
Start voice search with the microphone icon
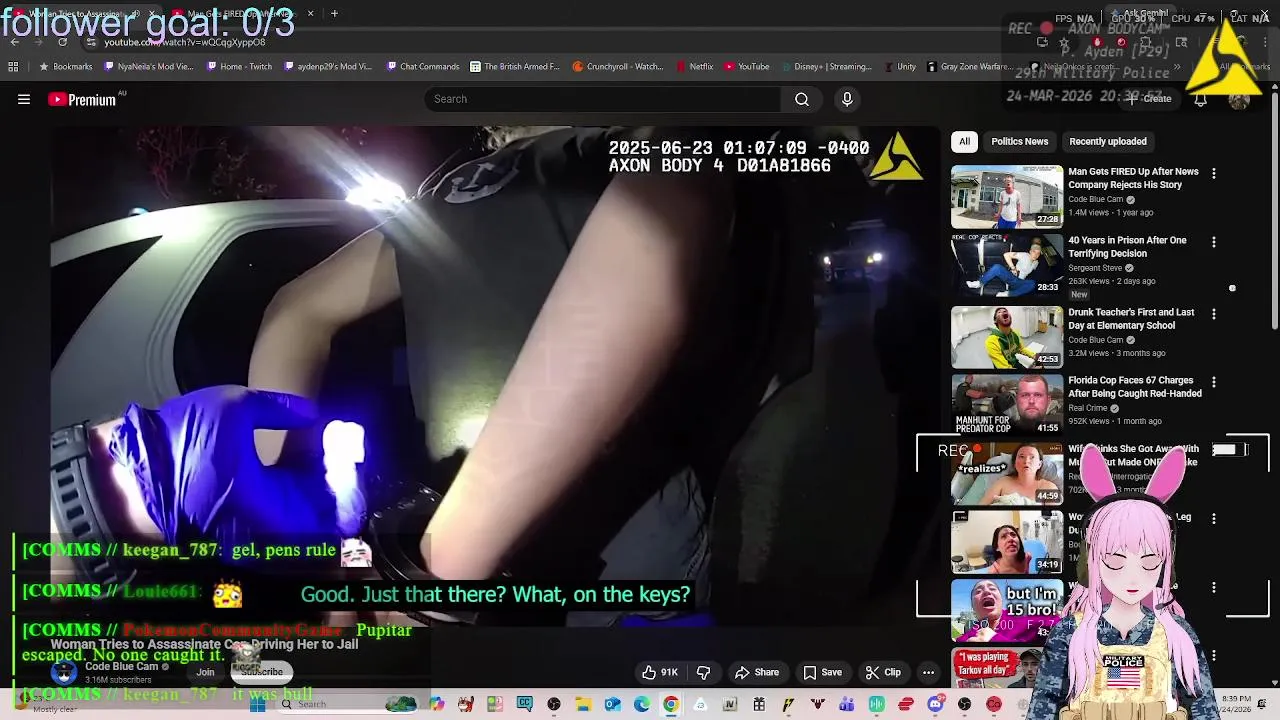(x=847, y=99)
